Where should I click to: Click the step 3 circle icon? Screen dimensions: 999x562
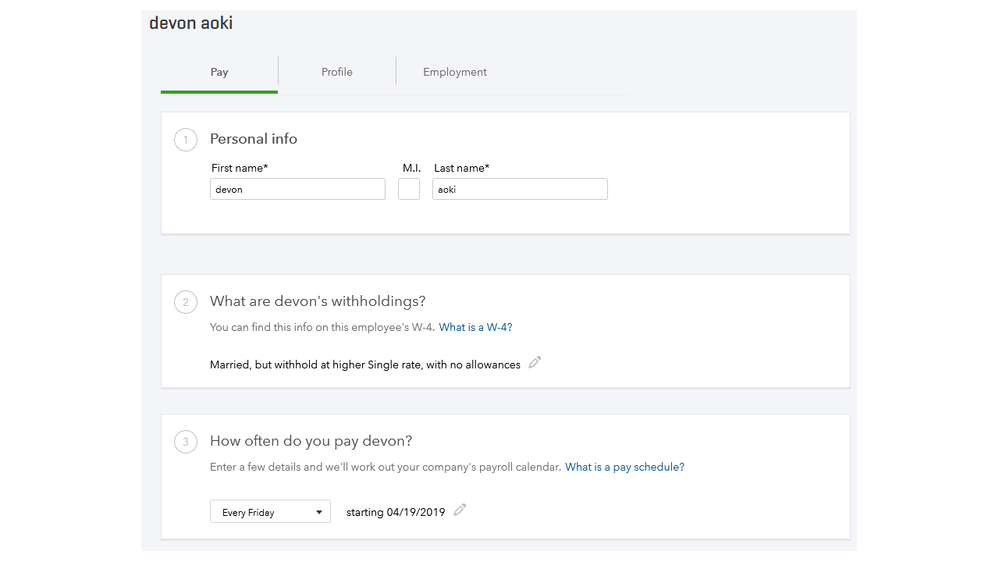tap(185, 442)
